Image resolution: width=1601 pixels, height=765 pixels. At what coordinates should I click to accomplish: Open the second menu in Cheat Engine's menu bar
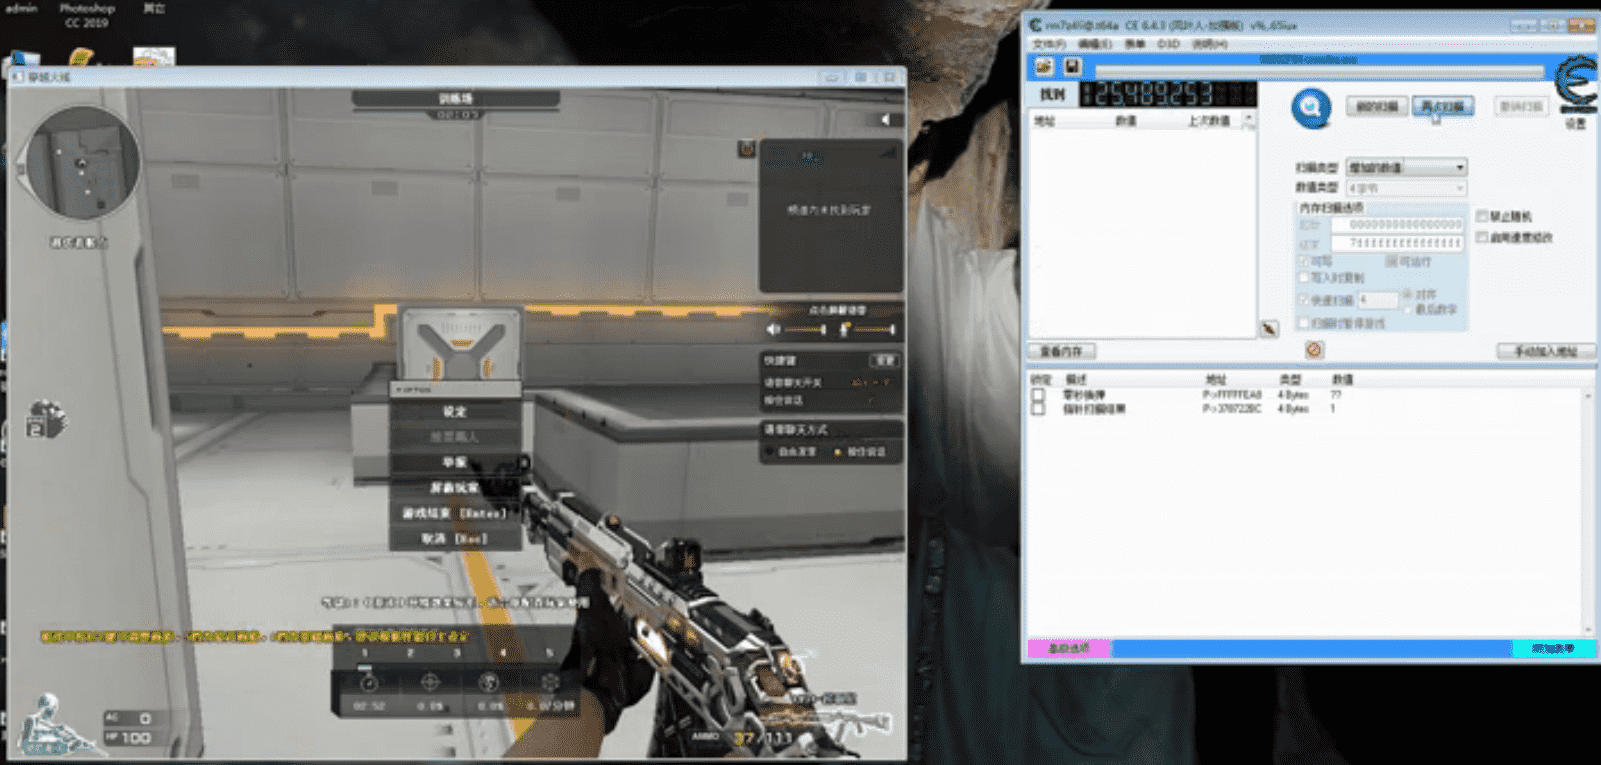click(x=1095, y=44)
